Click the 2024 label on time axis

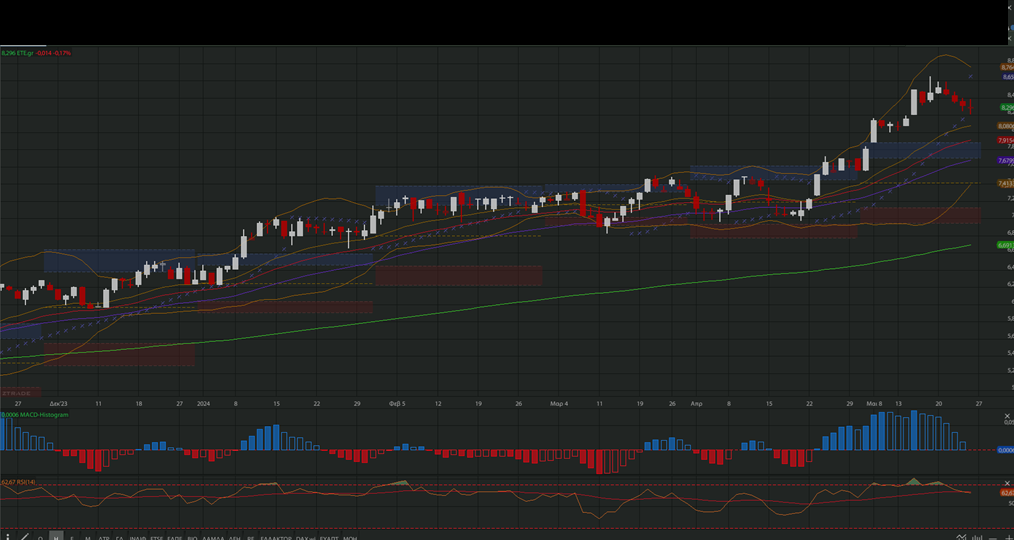203,404
